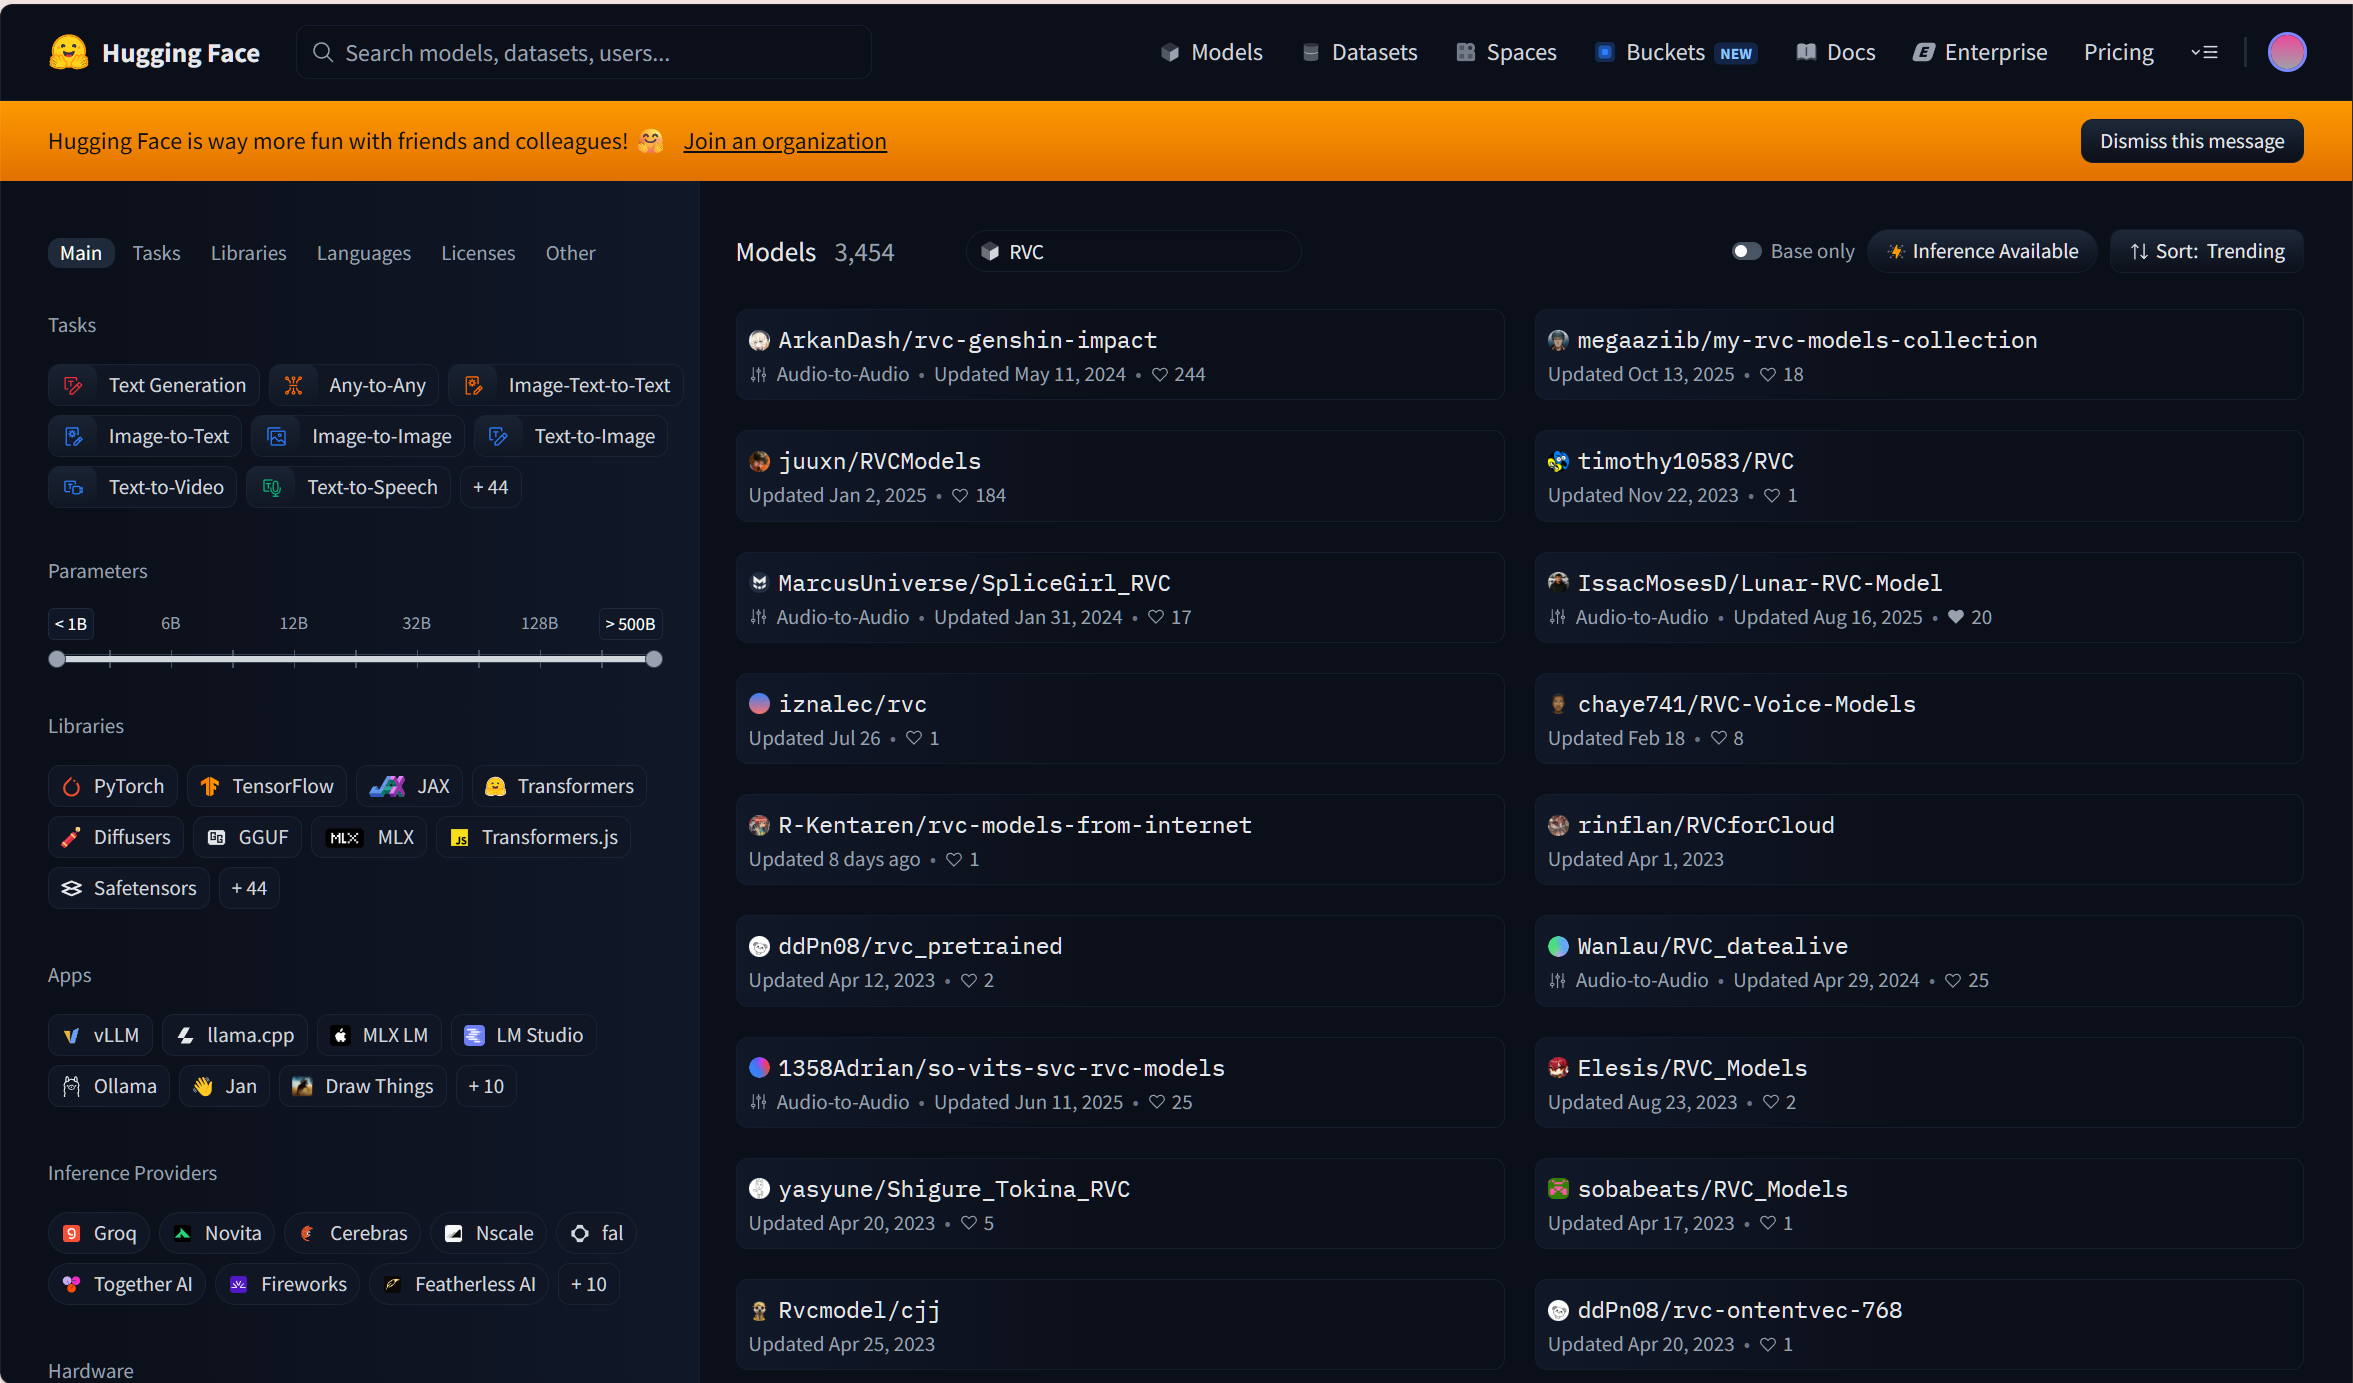Toggle the Base only switch
Screen dimensions: 2353x1383
point(1746,251)
